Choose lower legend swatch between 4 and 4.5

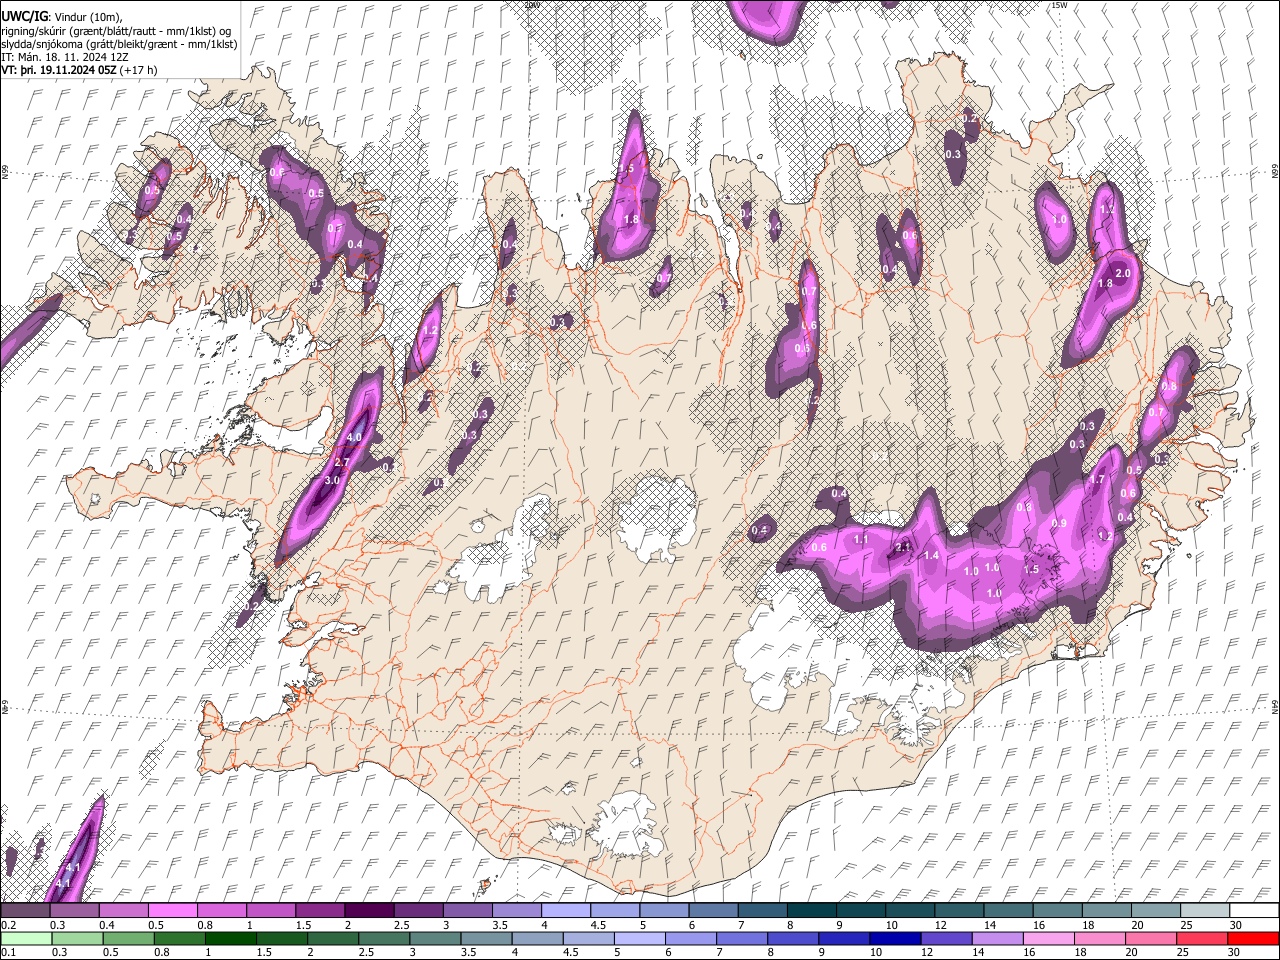coord(537,938)
